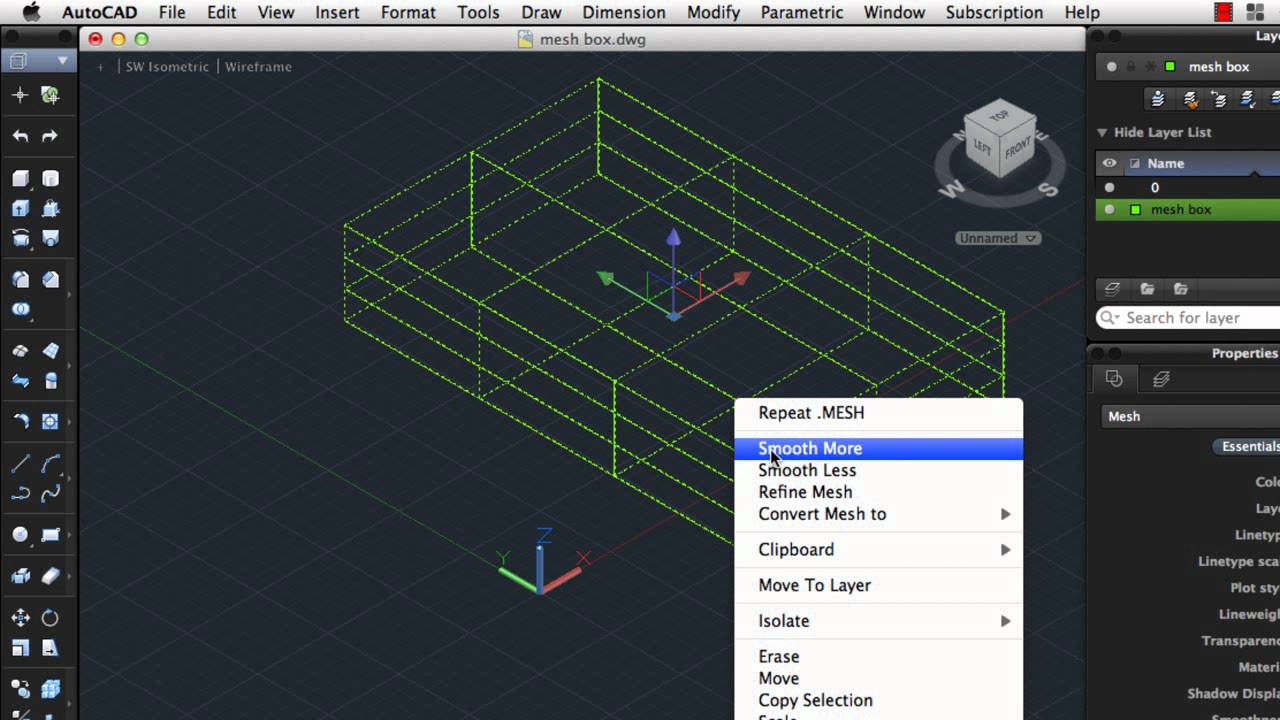The width and height of the screenshot is (1280, 720).
Task: Collapse the Hide Layer List triangle
Action: click(1102, 132)
